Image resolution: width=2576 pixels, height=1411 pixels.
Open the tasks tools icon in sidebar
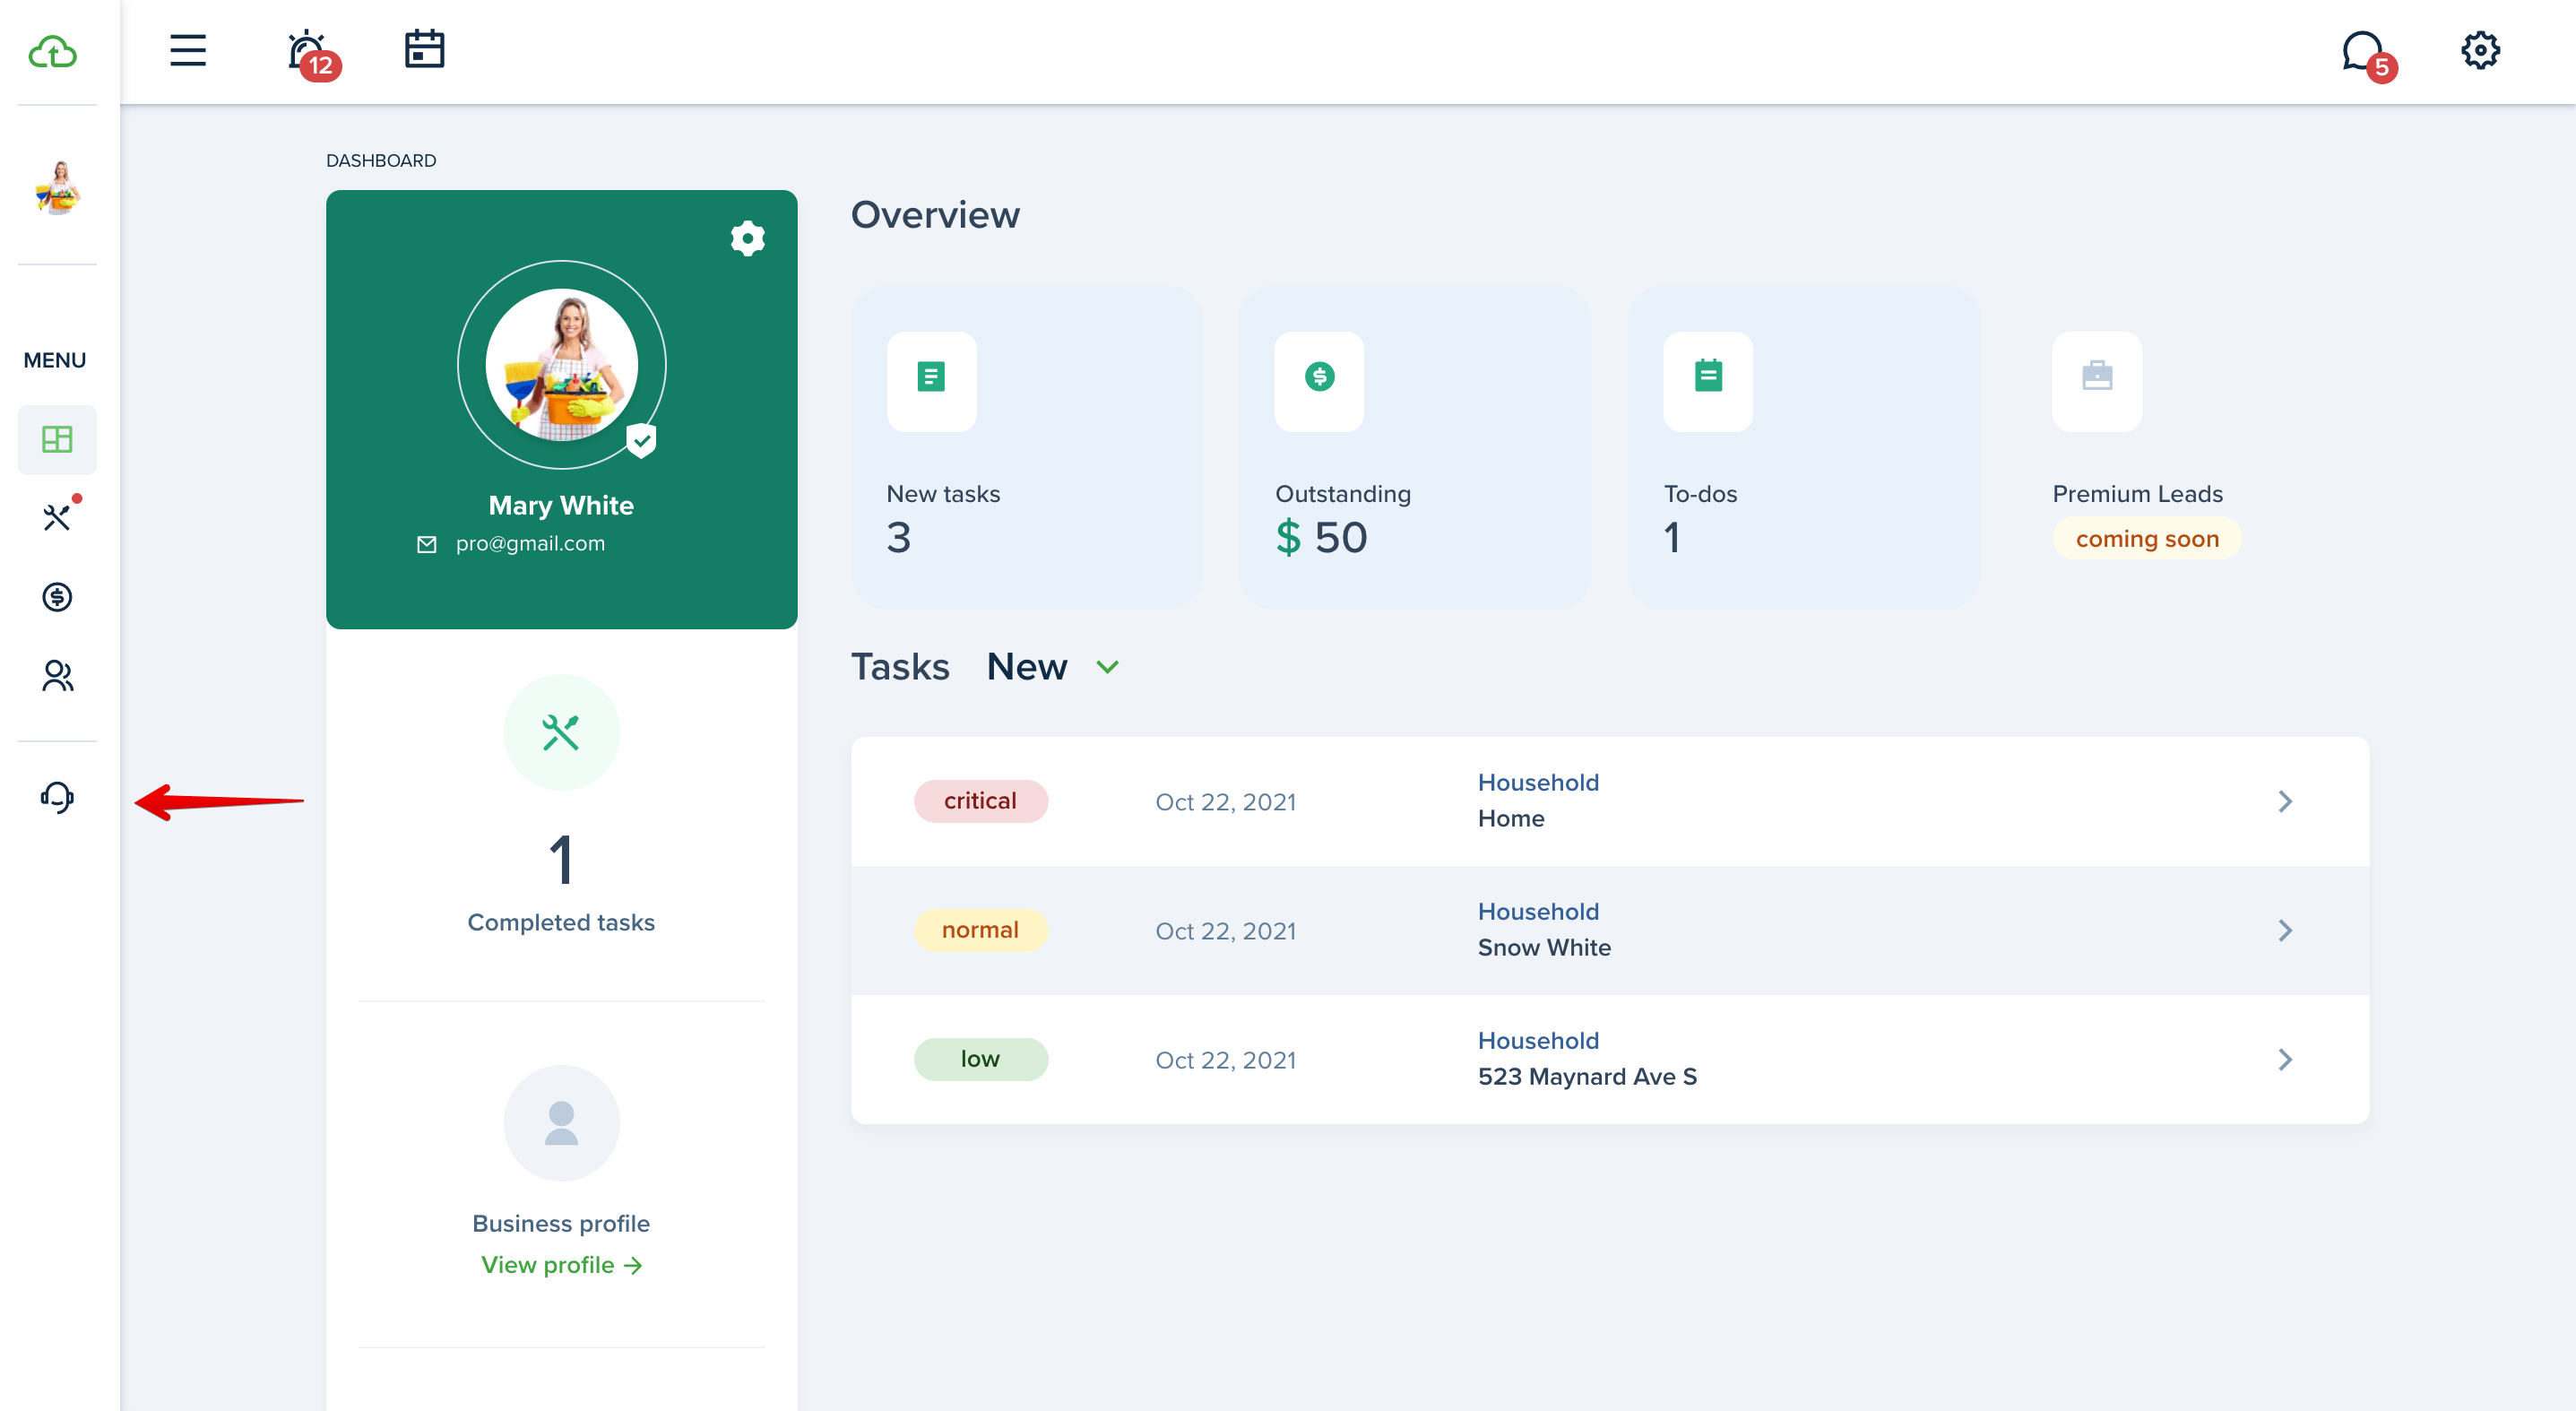pyautogui.click(x=58, y=516)
